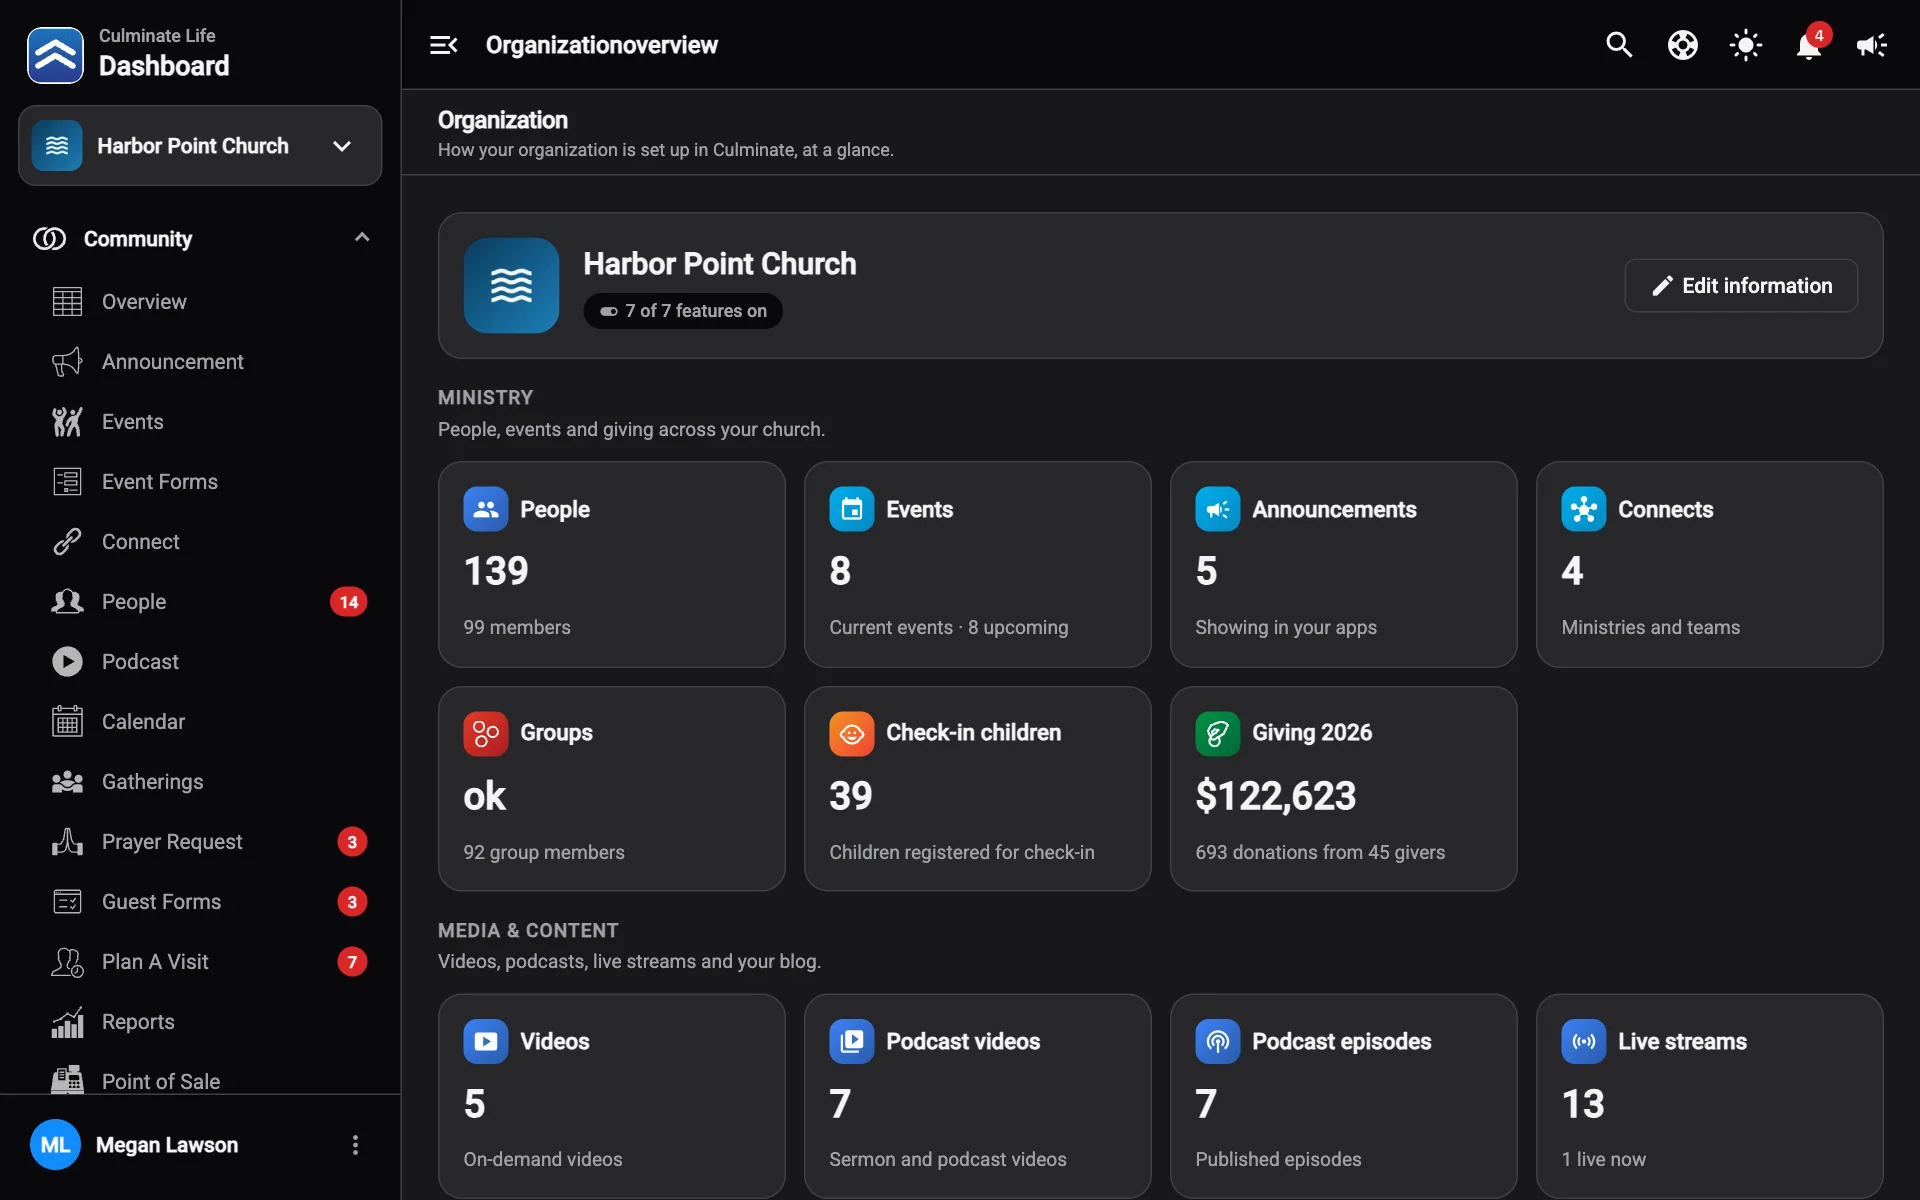Click the Prayer Request praying hands icon
Screen dimensions: 1920x1200
67,841
